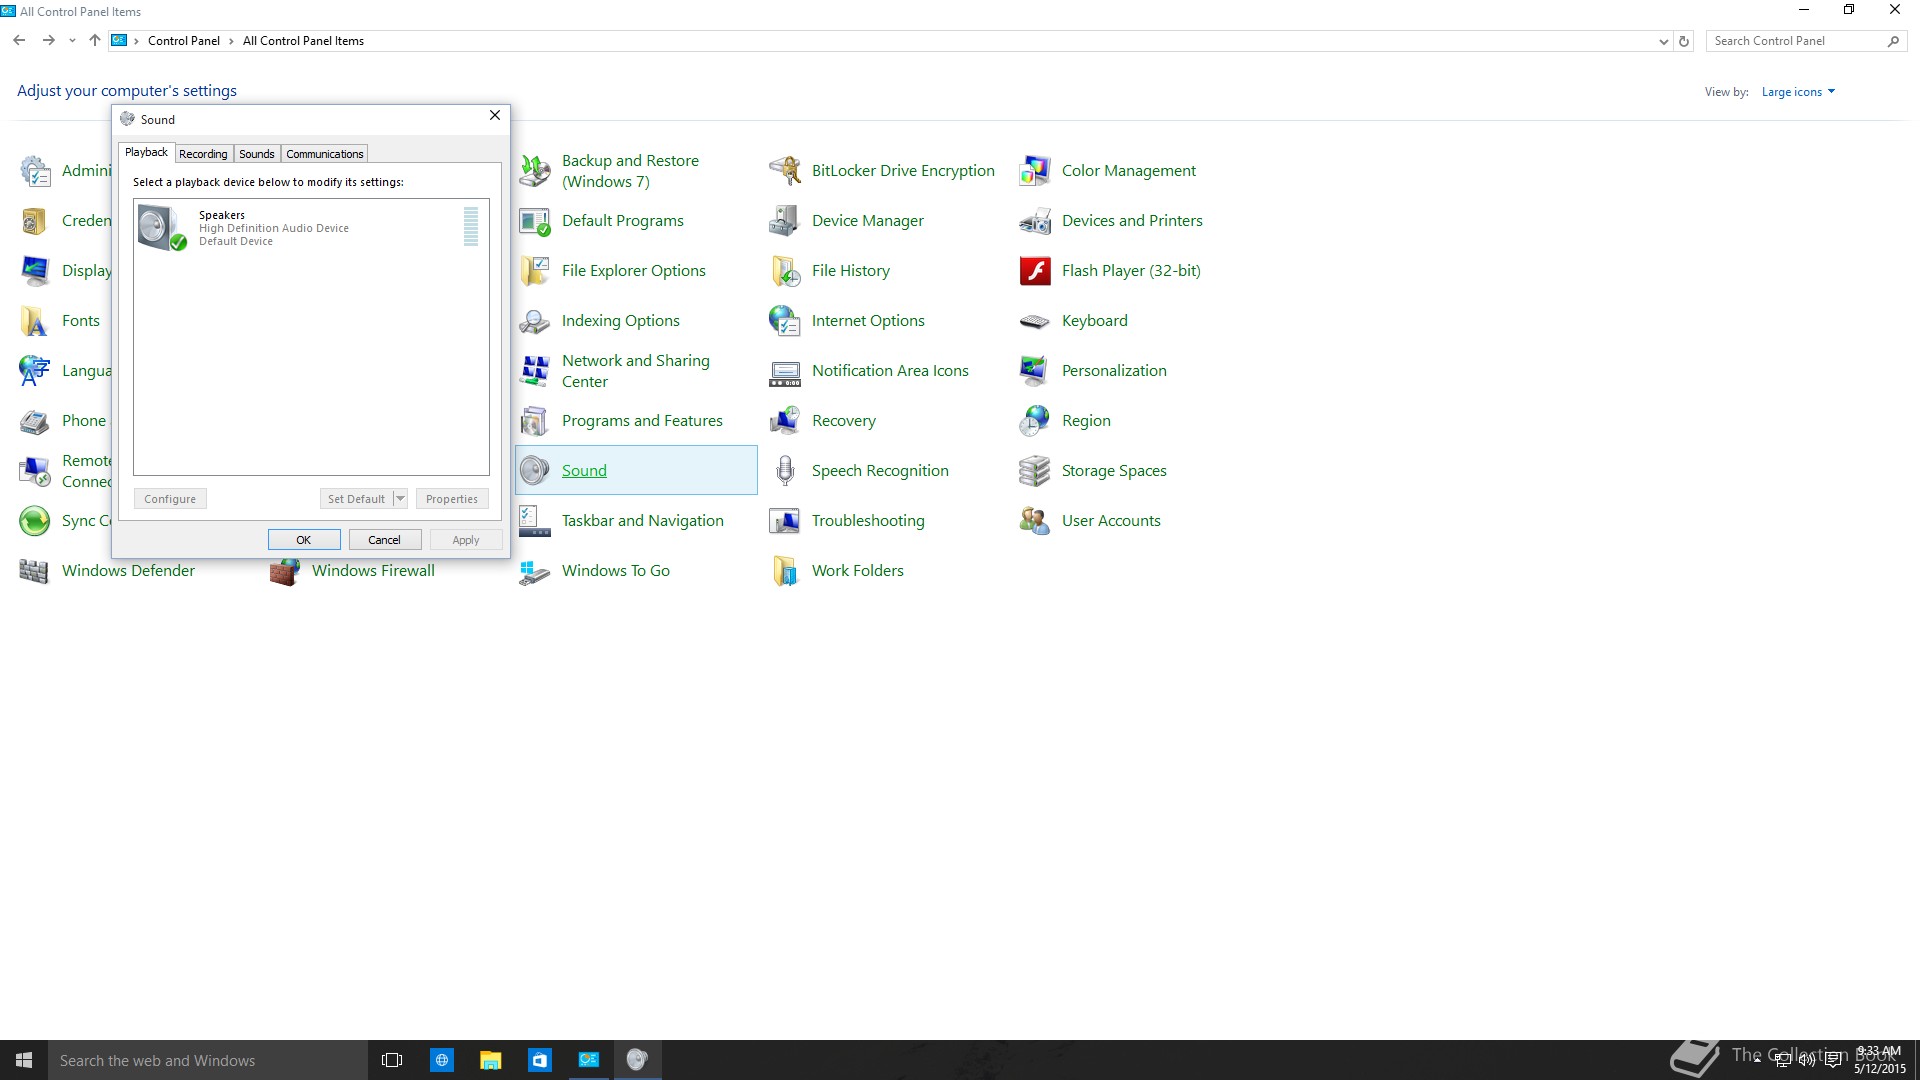The image size is (1920, 1080).
Task: Open Windows To Go icon
Action: click(x=535, y=571)
